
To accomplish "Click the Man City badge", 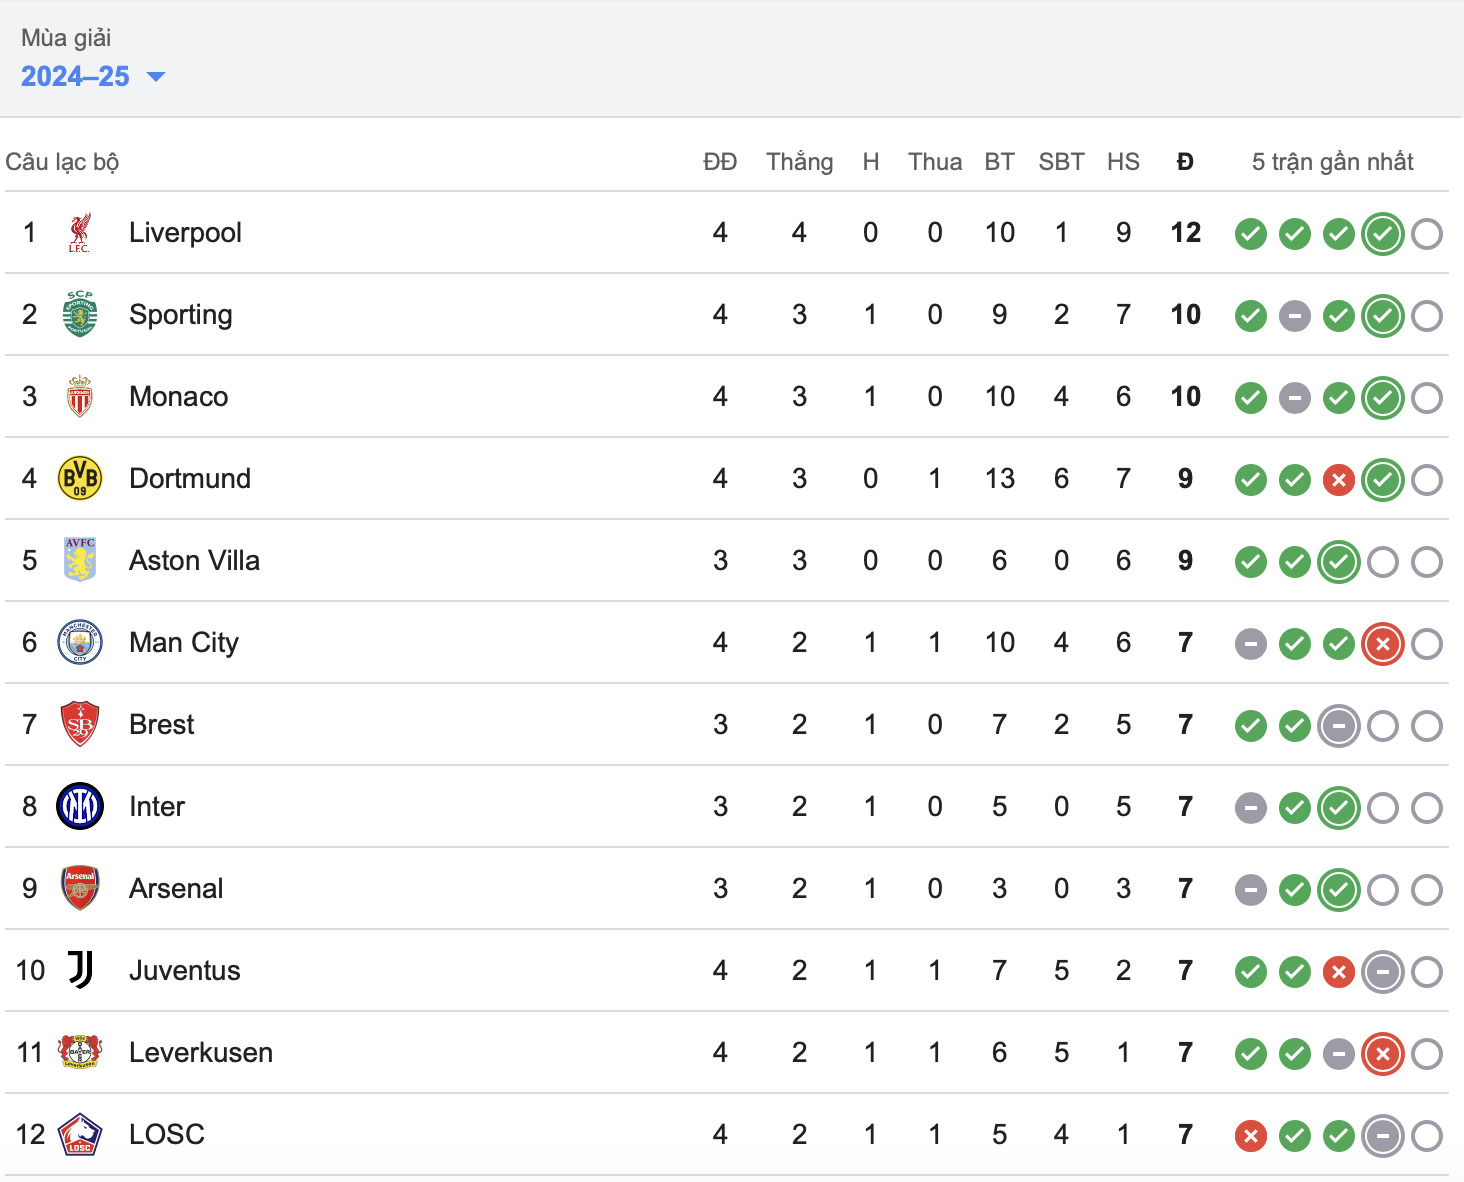I will click(x=80, y=643).
